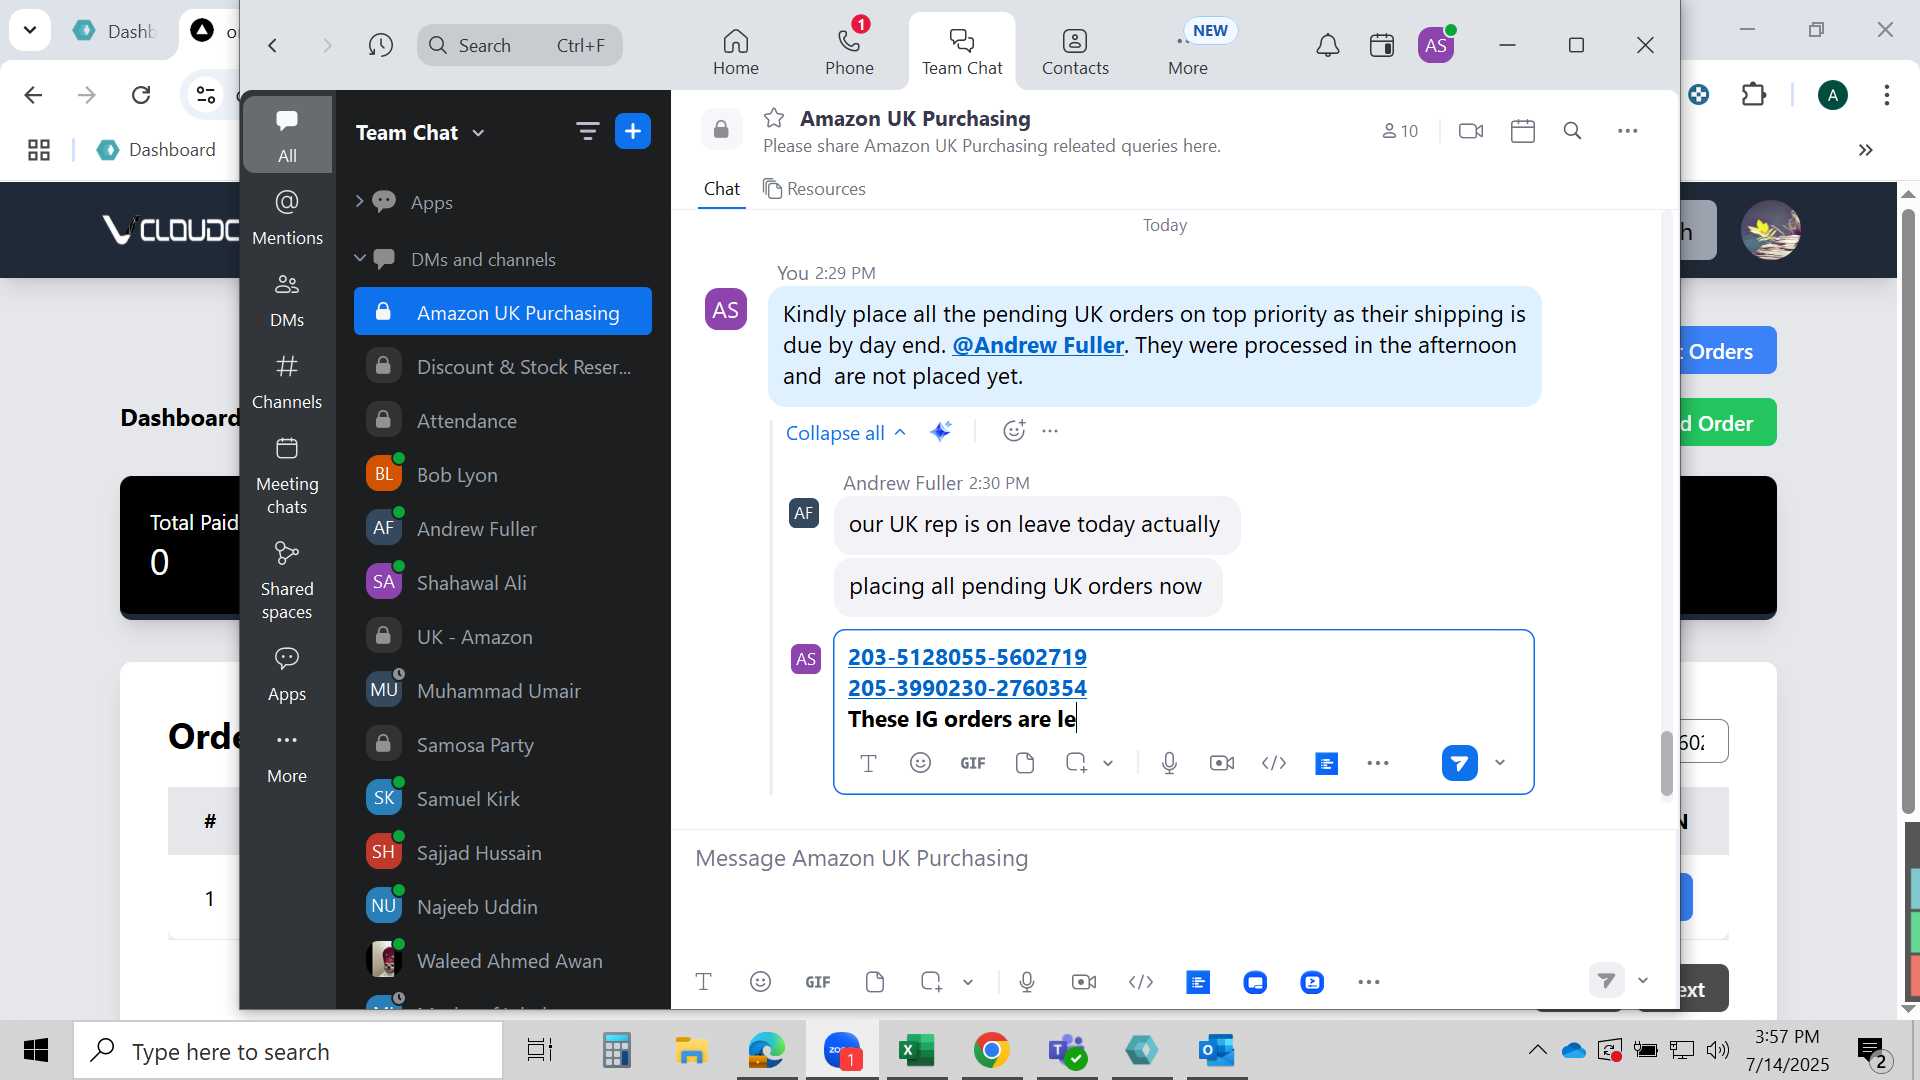Image resolution: width=1920 pixels, height=1080 pixels.
Task: Open the history clock icon
Action: coord(380,45)
